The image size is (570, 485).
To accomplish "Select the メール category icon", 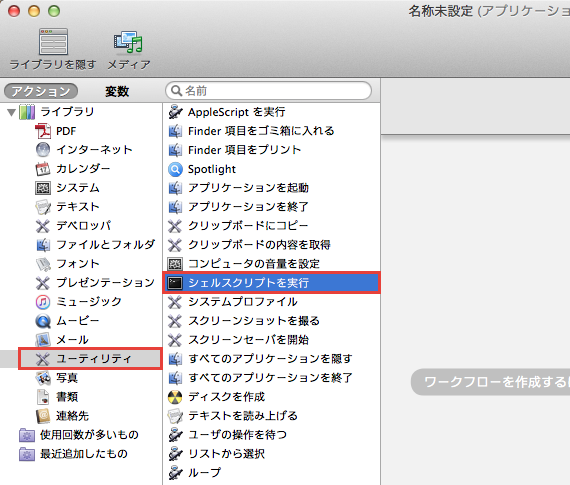I will [x=43, y=340].
